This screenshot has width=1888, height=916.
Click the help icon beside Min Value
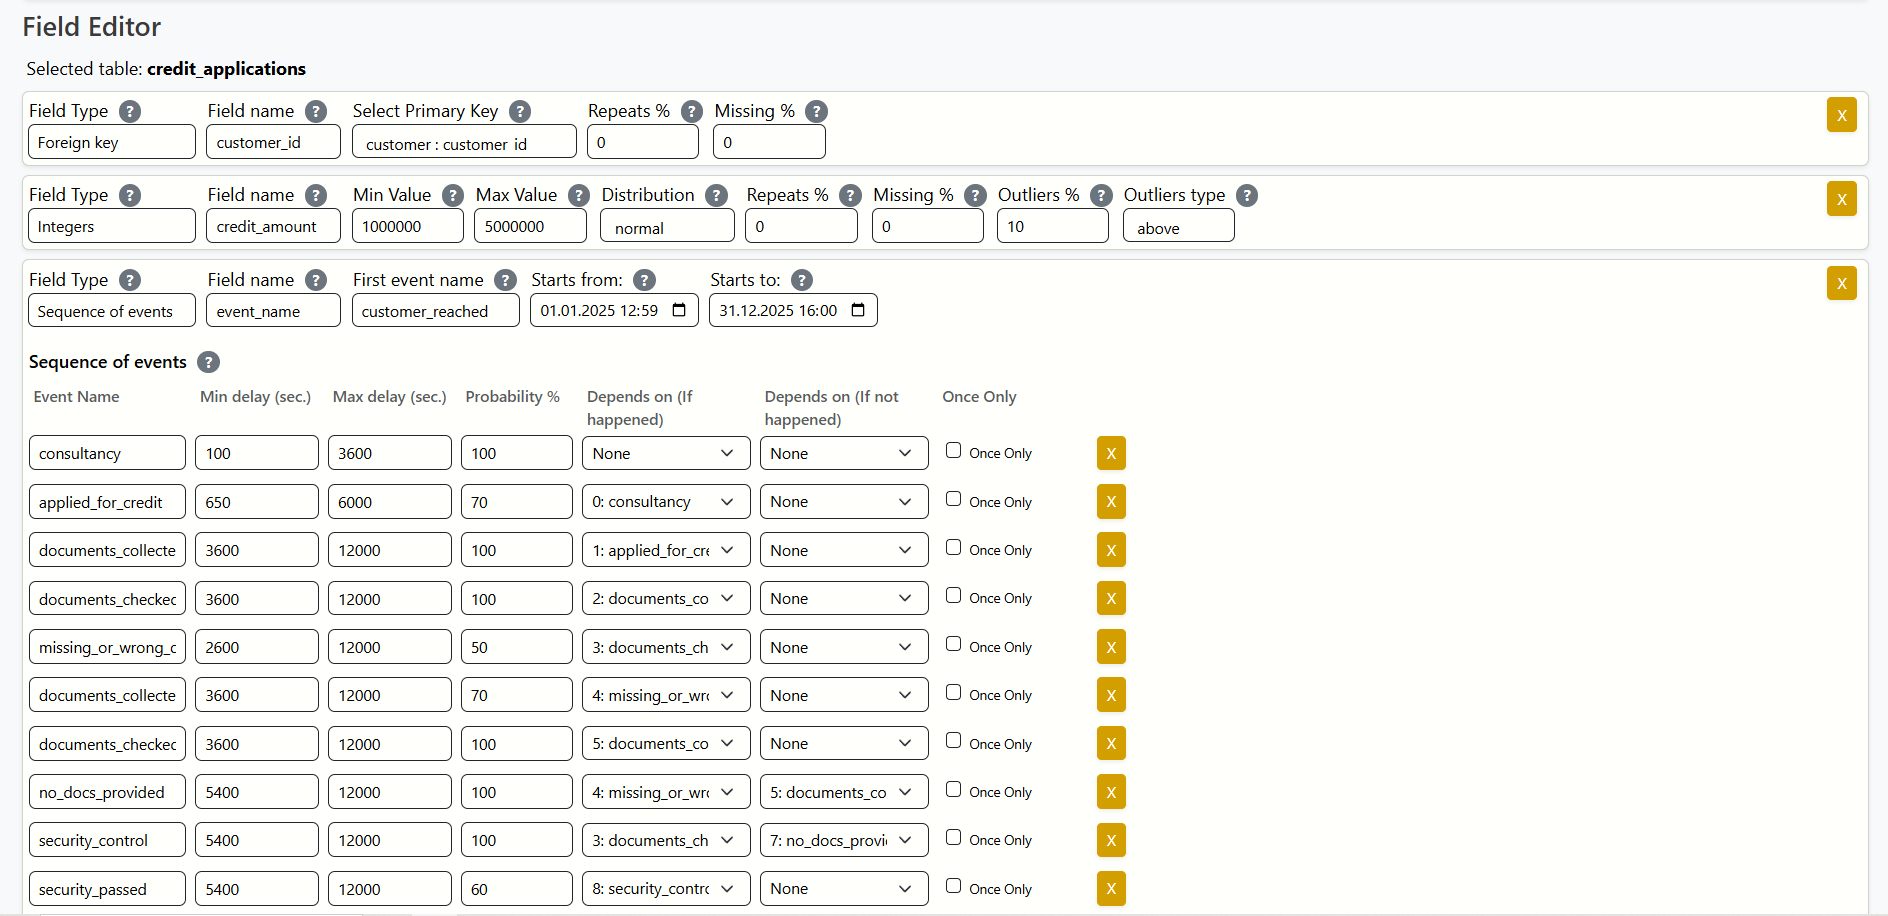tap(452, 195)
